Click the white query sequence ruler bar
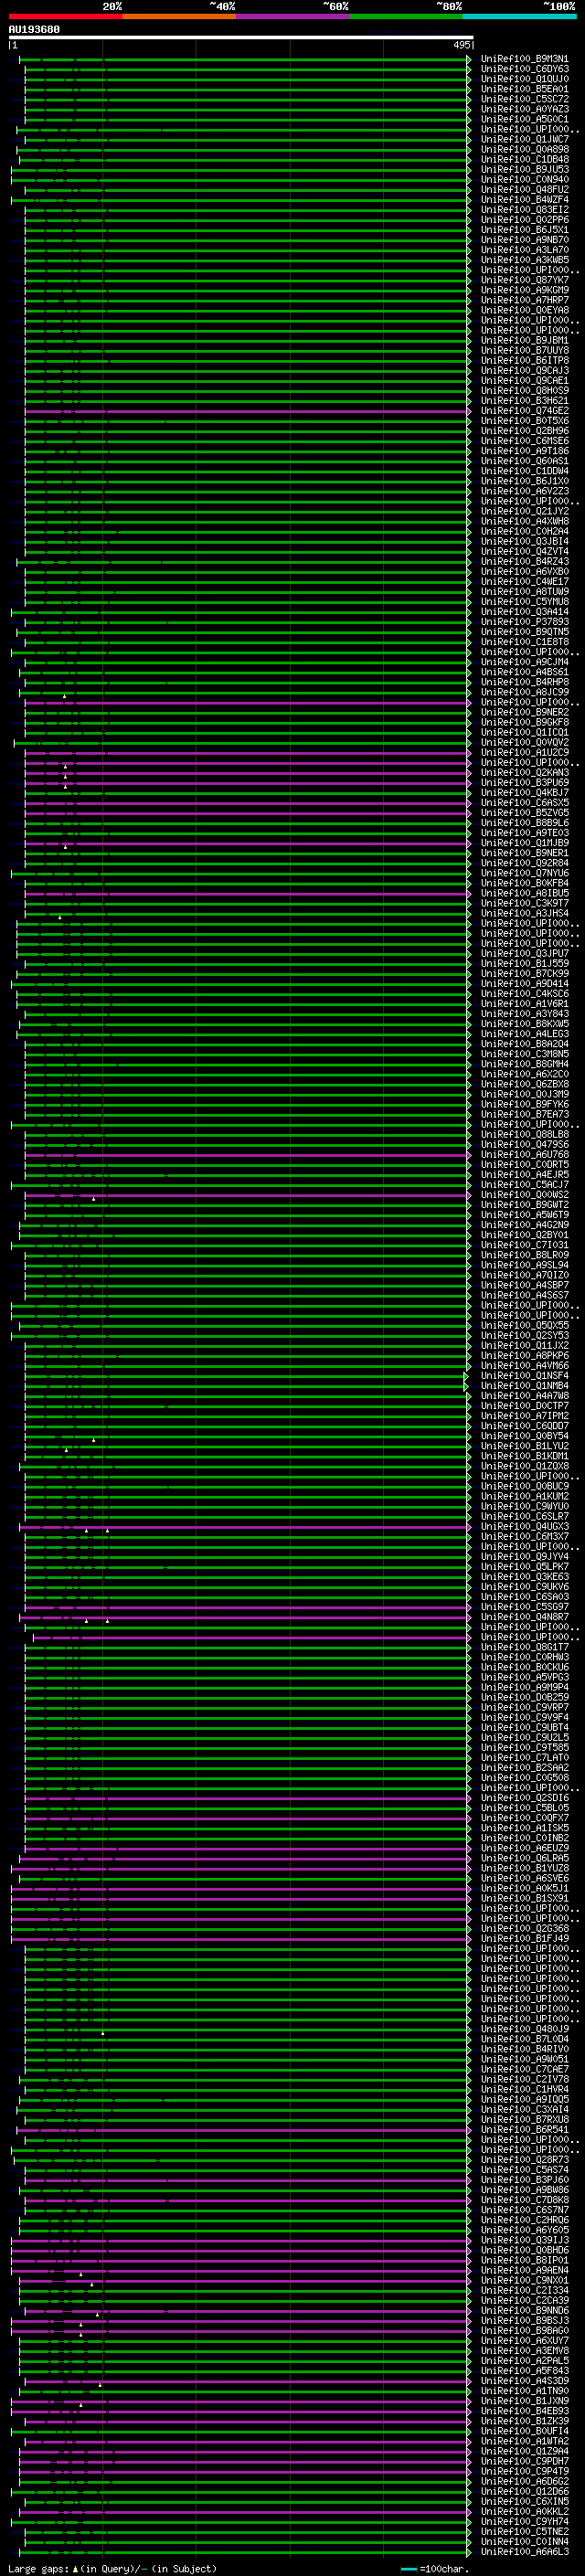 240,38
